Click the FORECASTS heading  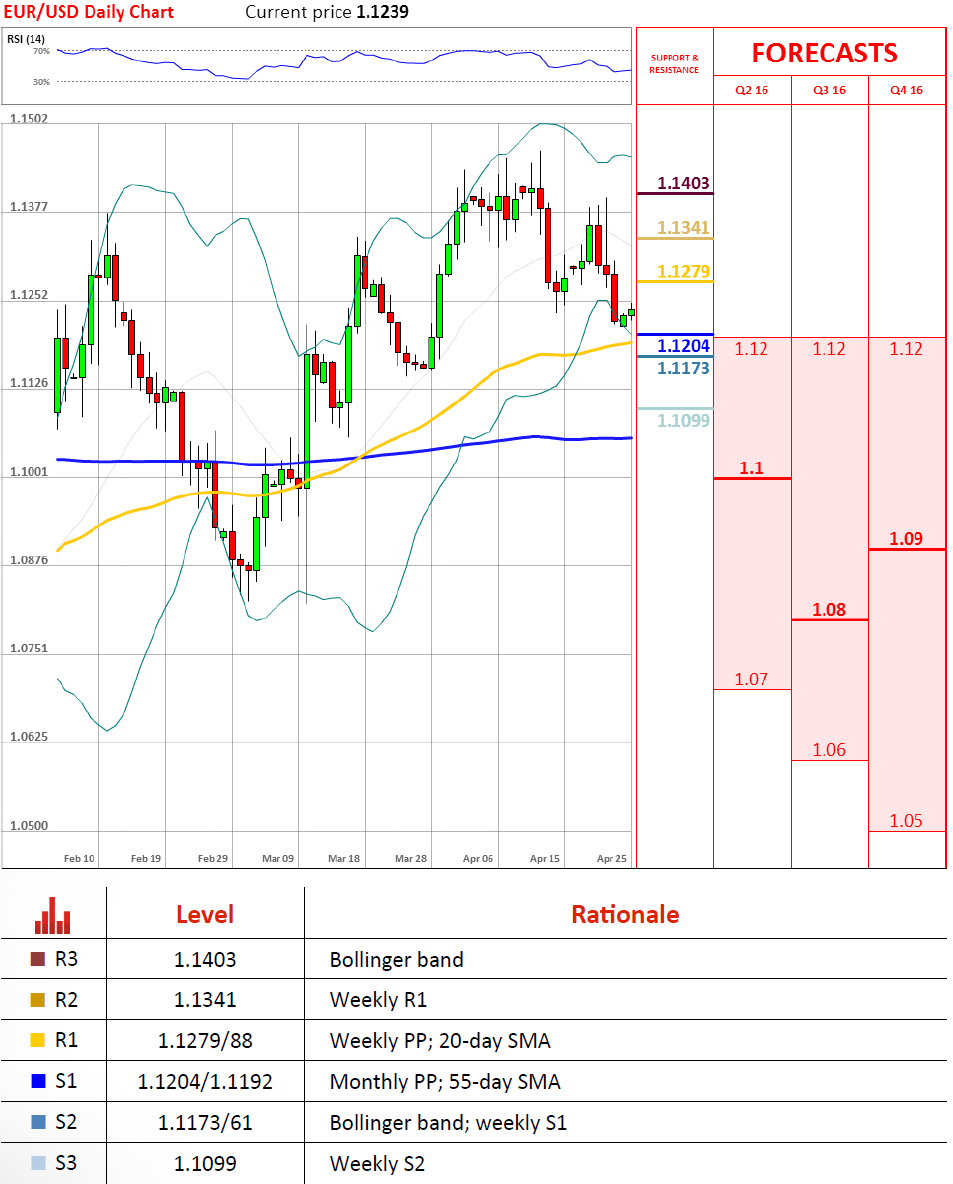coord(824,52)
